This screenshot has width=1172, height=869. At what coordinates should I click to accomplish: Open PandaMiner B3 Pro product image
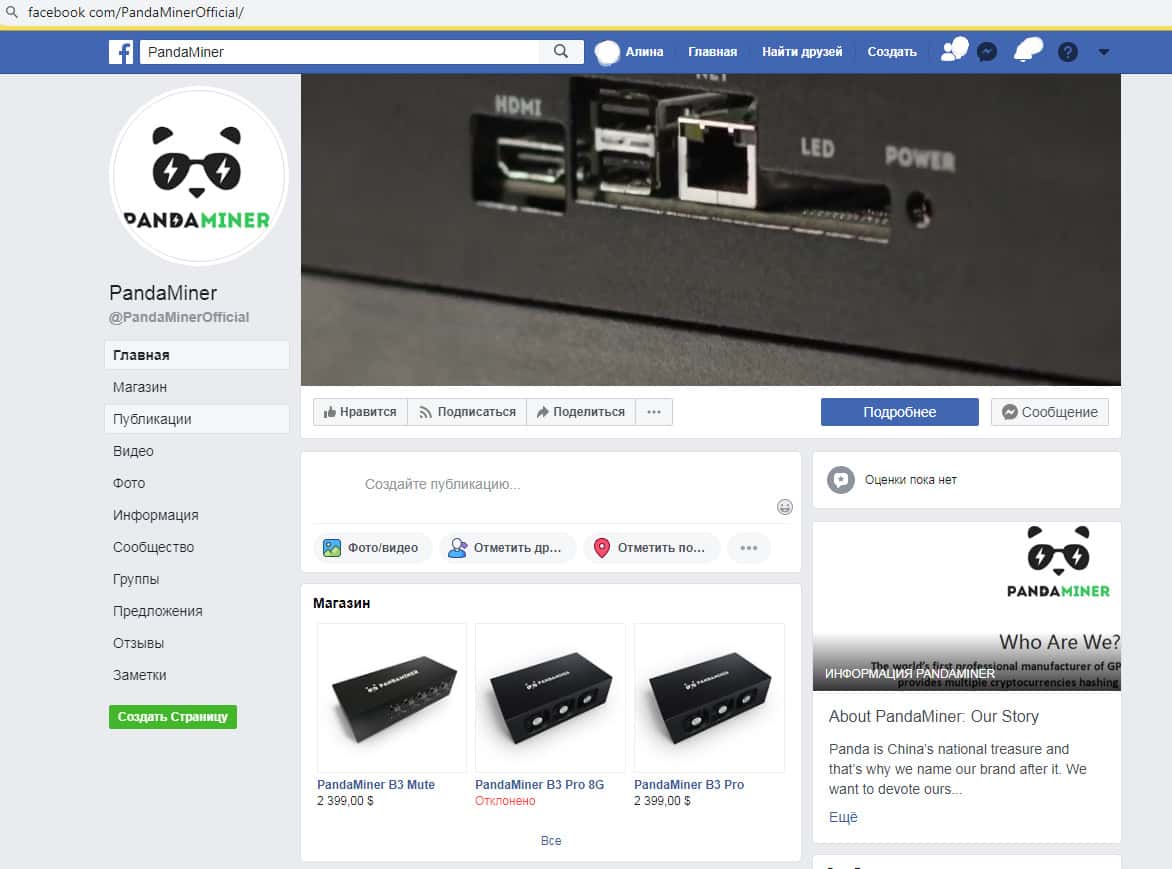709,698
